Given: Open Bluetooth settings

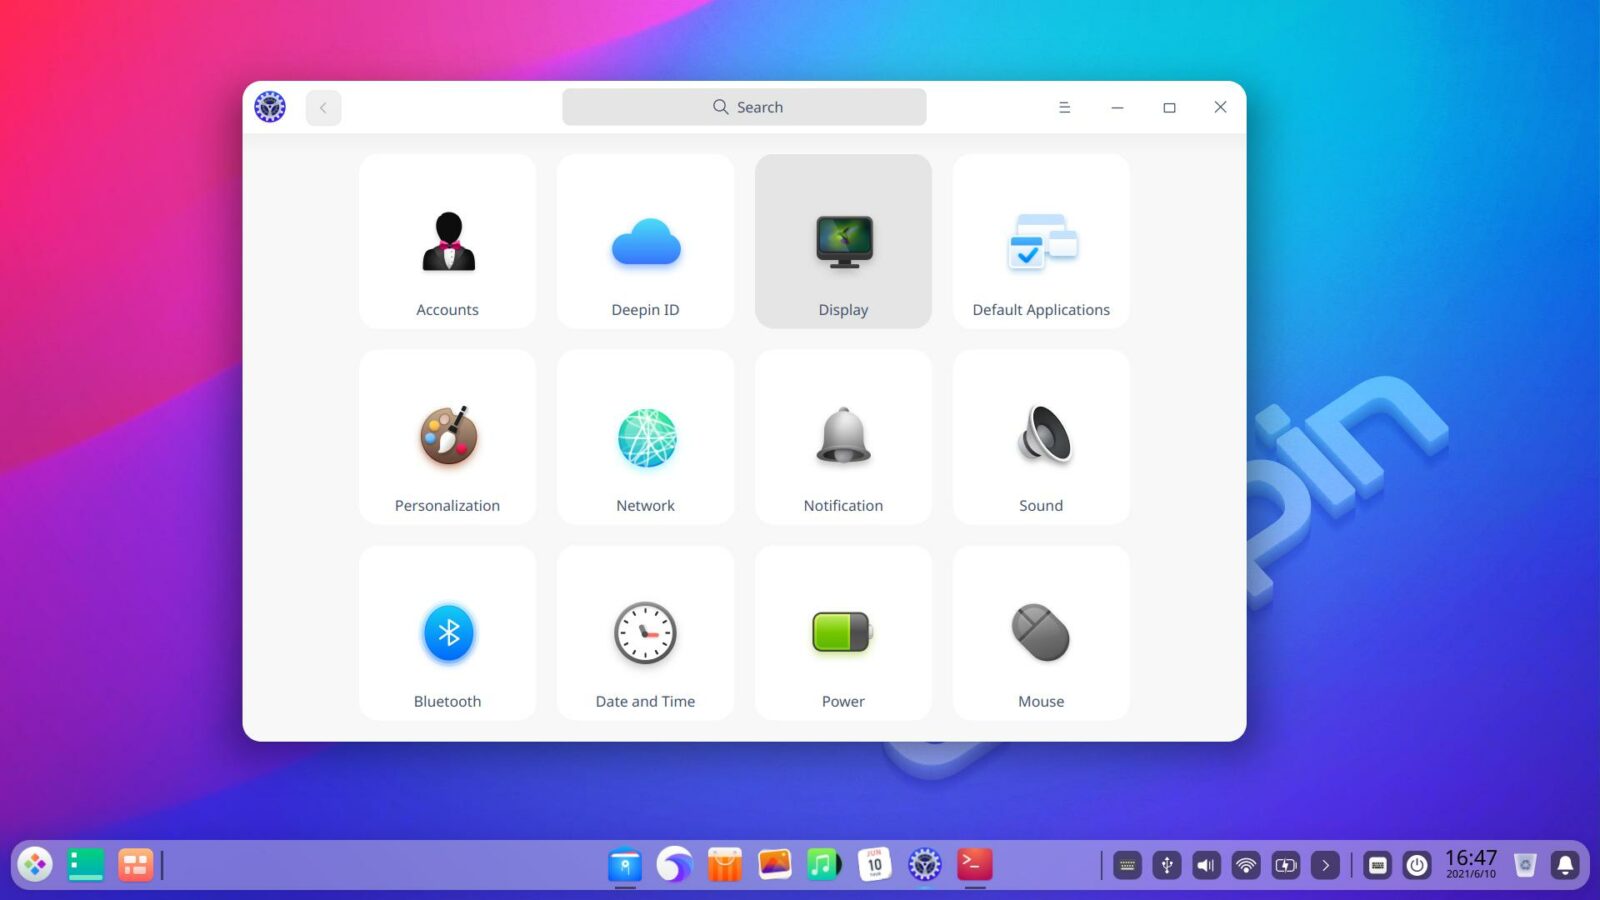Looking at the screenshot, I should (x=447, y=633).
